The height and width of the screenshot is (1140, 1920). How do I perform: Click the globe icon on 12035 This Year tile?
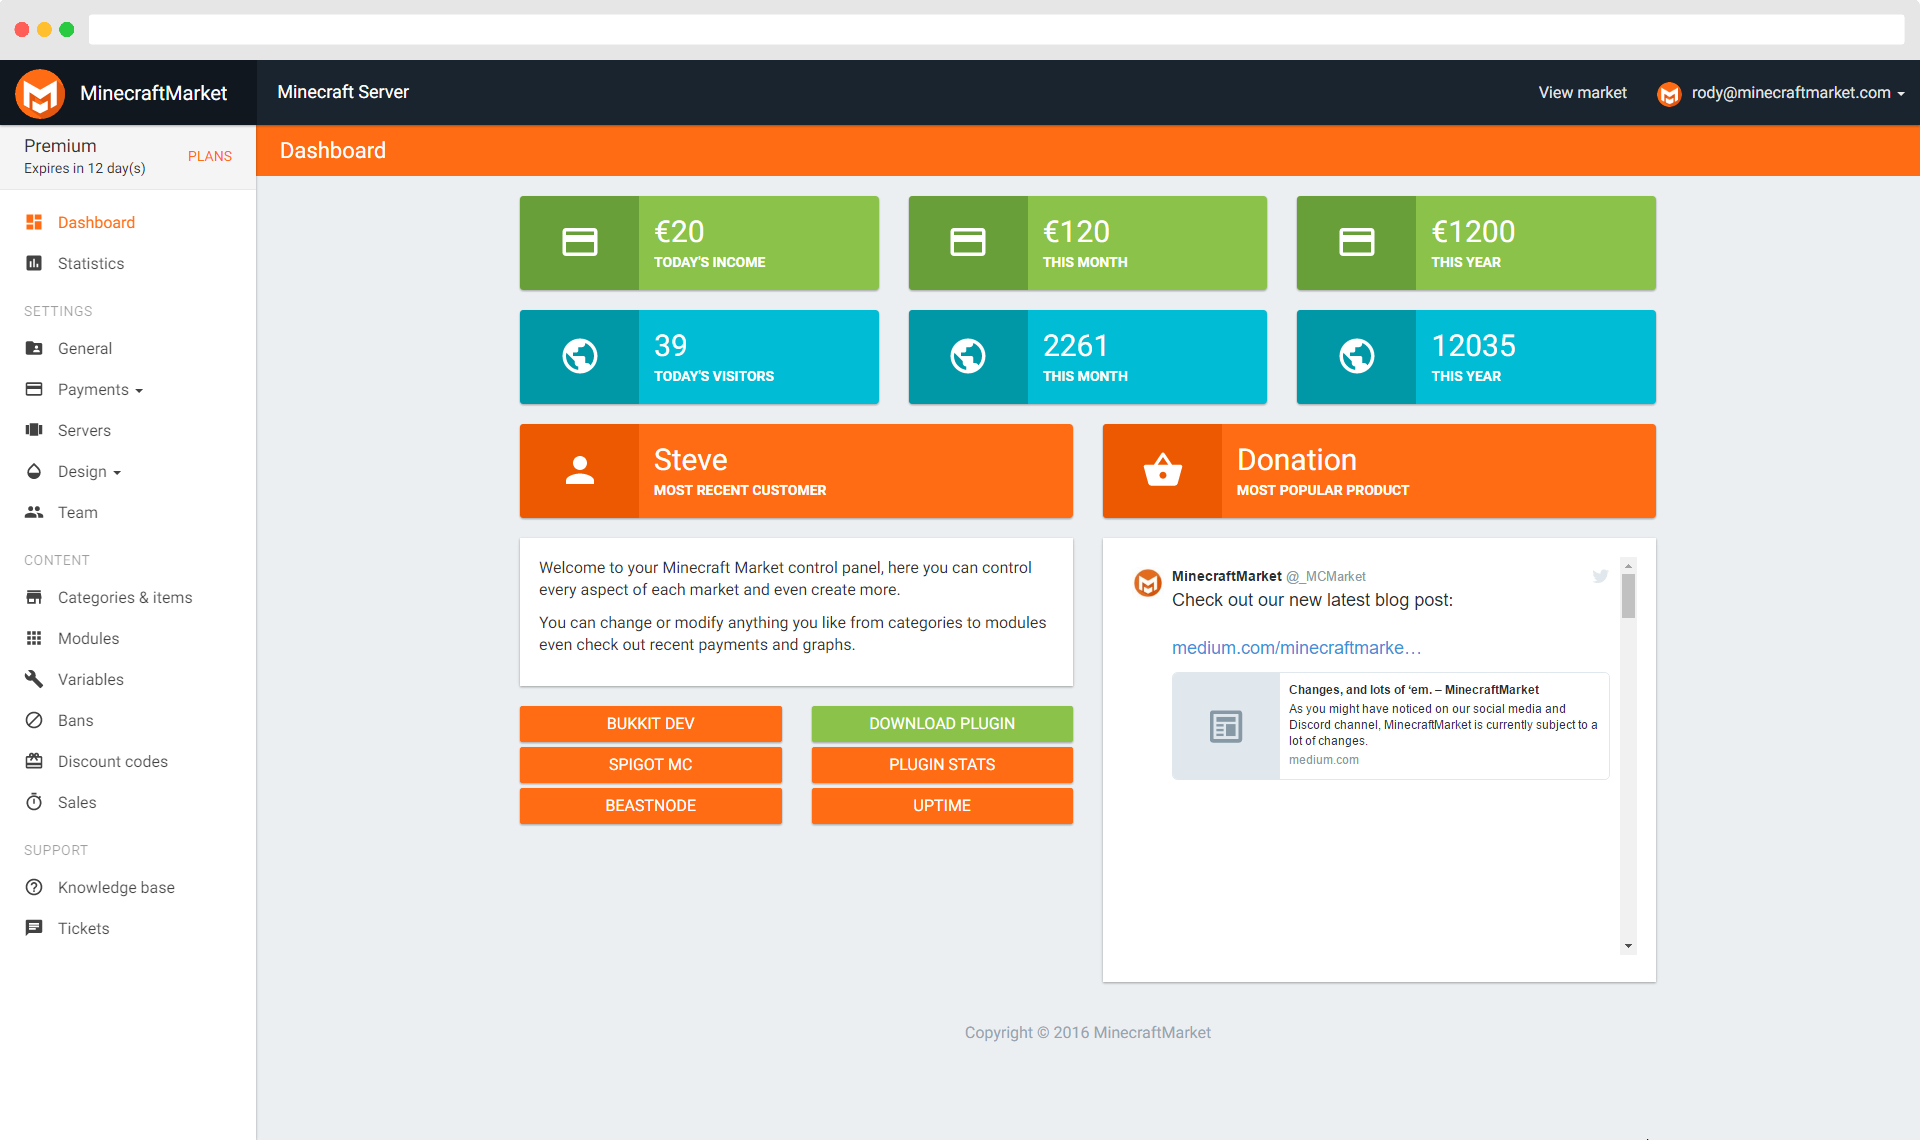point(1357,356)
